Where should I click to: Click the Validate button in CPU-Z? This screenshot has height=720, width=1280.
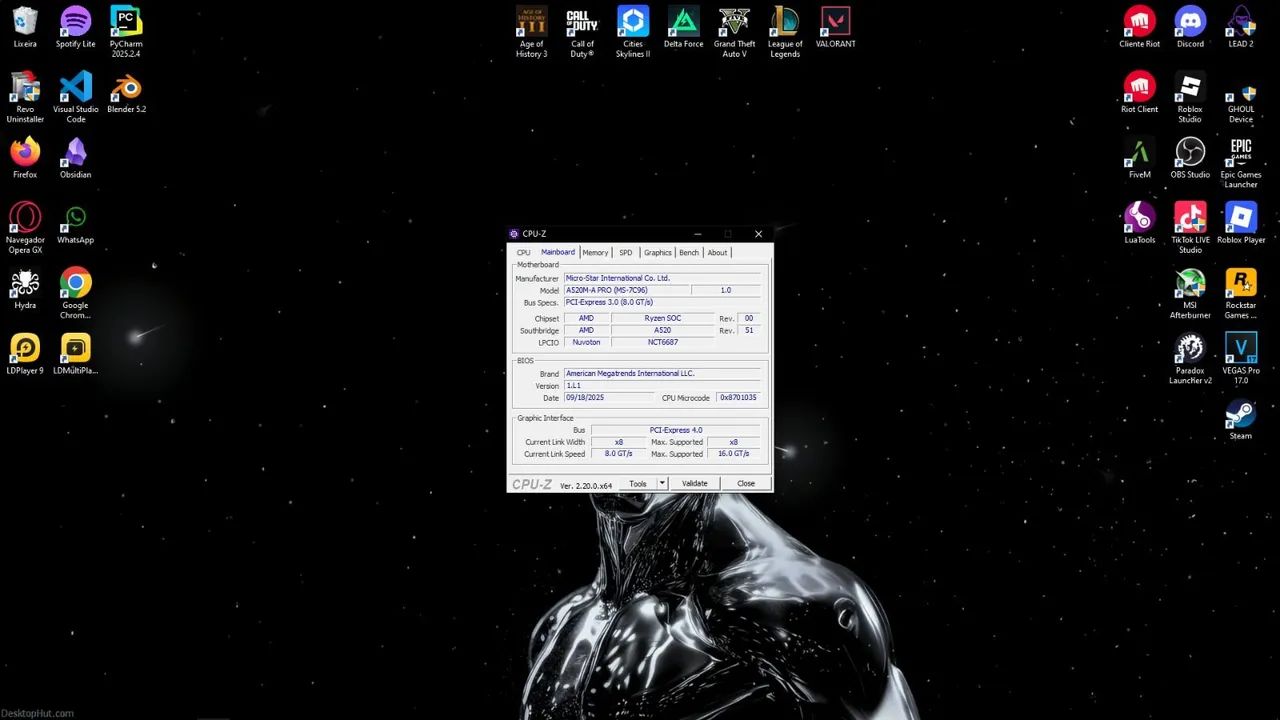point(694,484)
